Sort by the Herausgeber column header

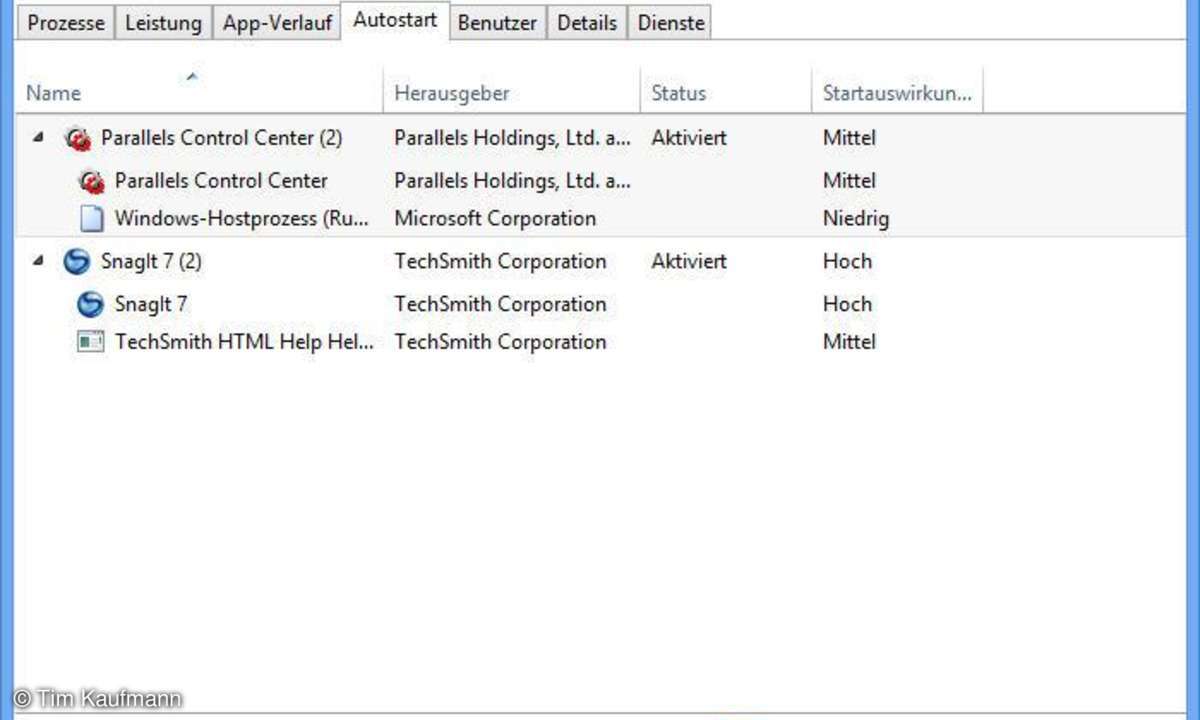coord(512,90)
